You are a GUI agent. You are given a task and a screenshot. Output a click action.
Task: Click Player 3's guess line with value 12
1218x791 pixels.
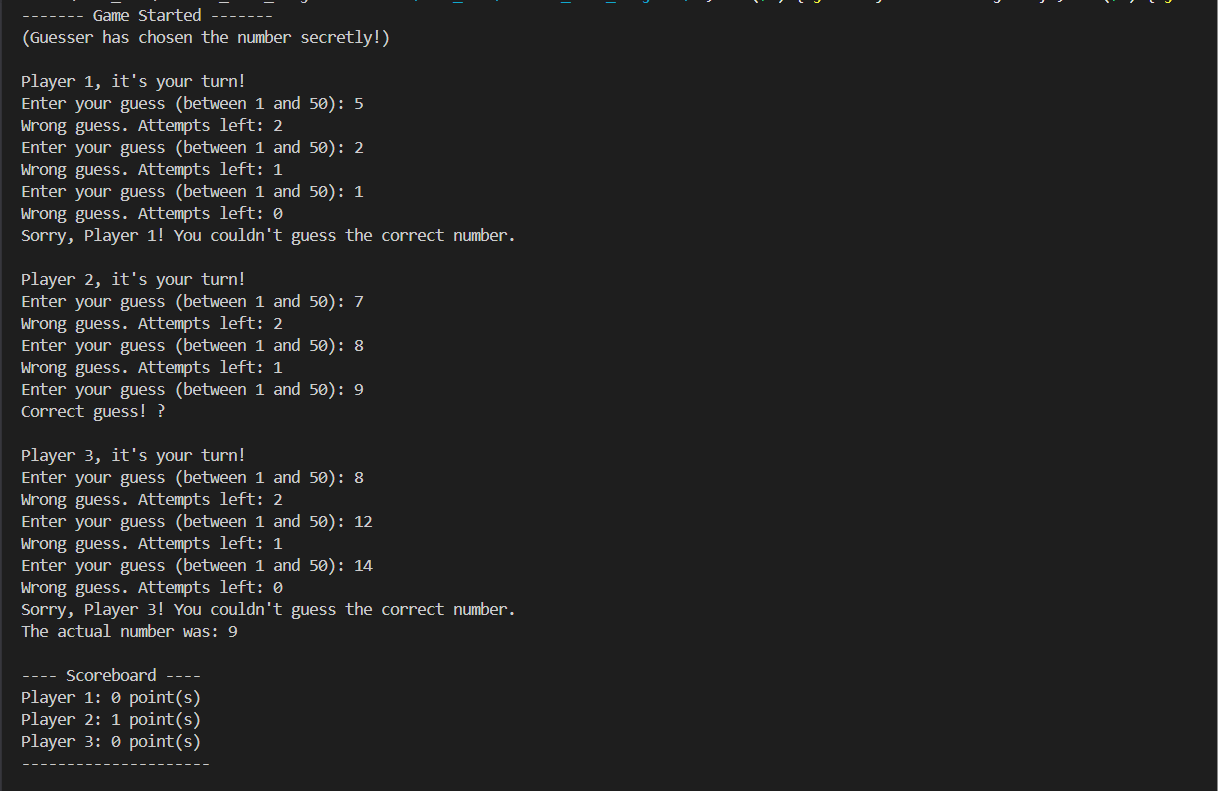pyautogui.click(x=196, y=522)
